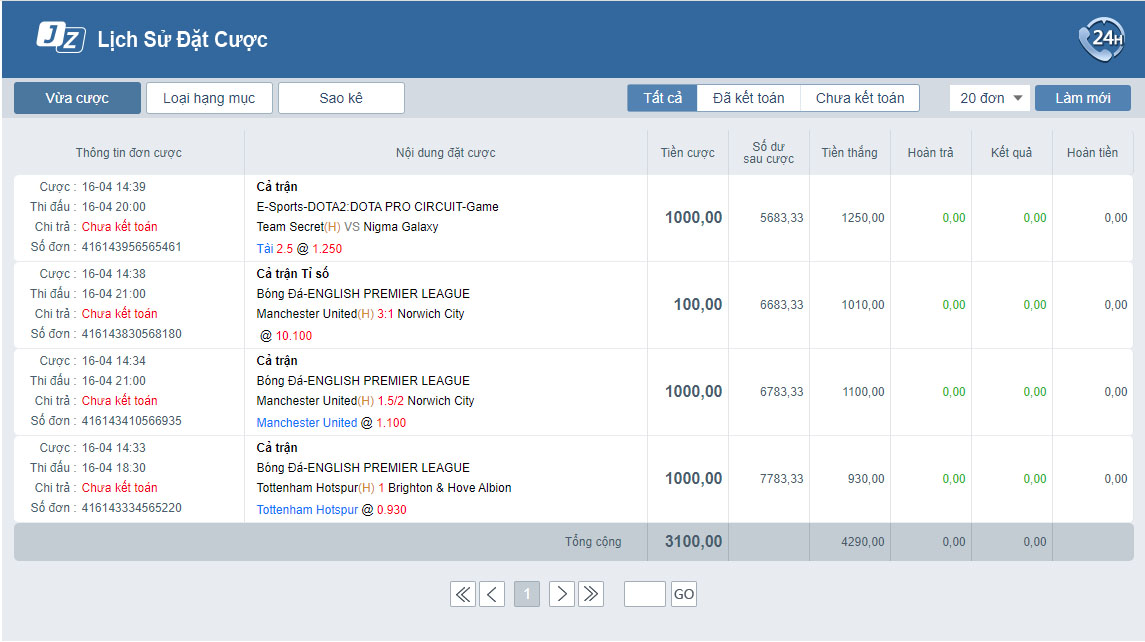Click Hoàn tiền column header
This screenshot has height=642, width=1145.
1092,153
